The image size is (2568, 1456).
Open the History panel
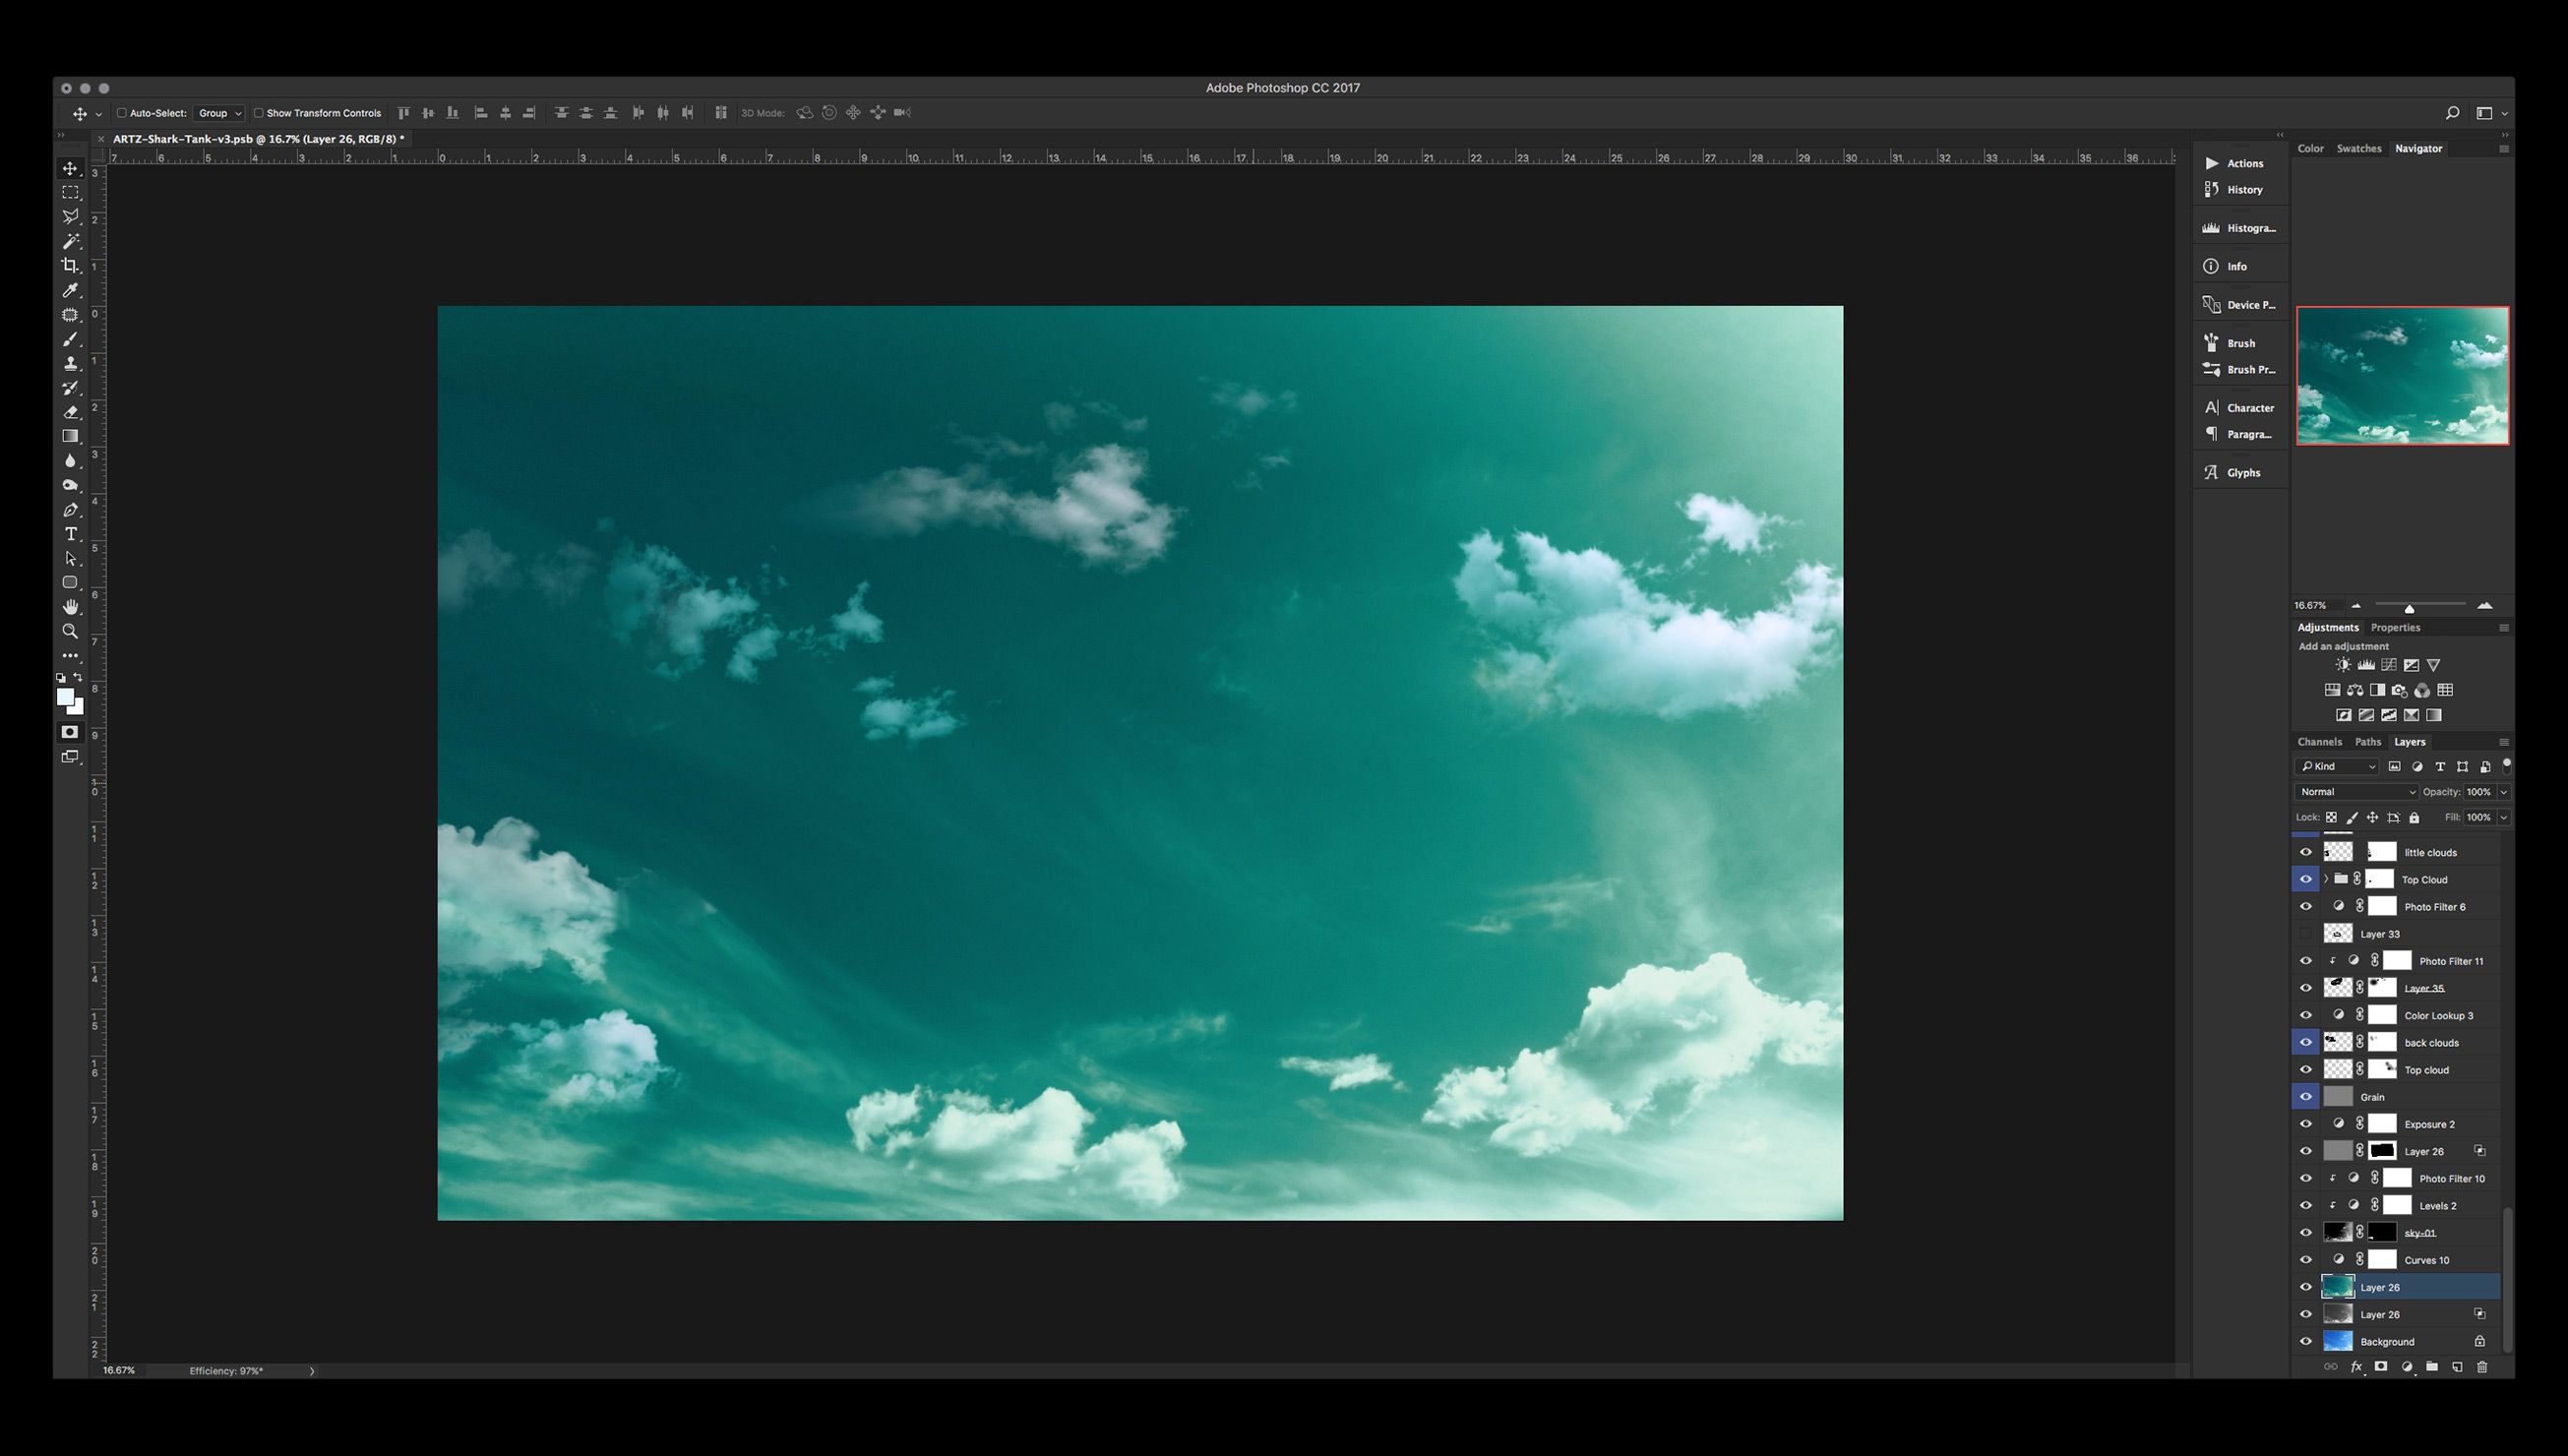(x=2243, y=190)
